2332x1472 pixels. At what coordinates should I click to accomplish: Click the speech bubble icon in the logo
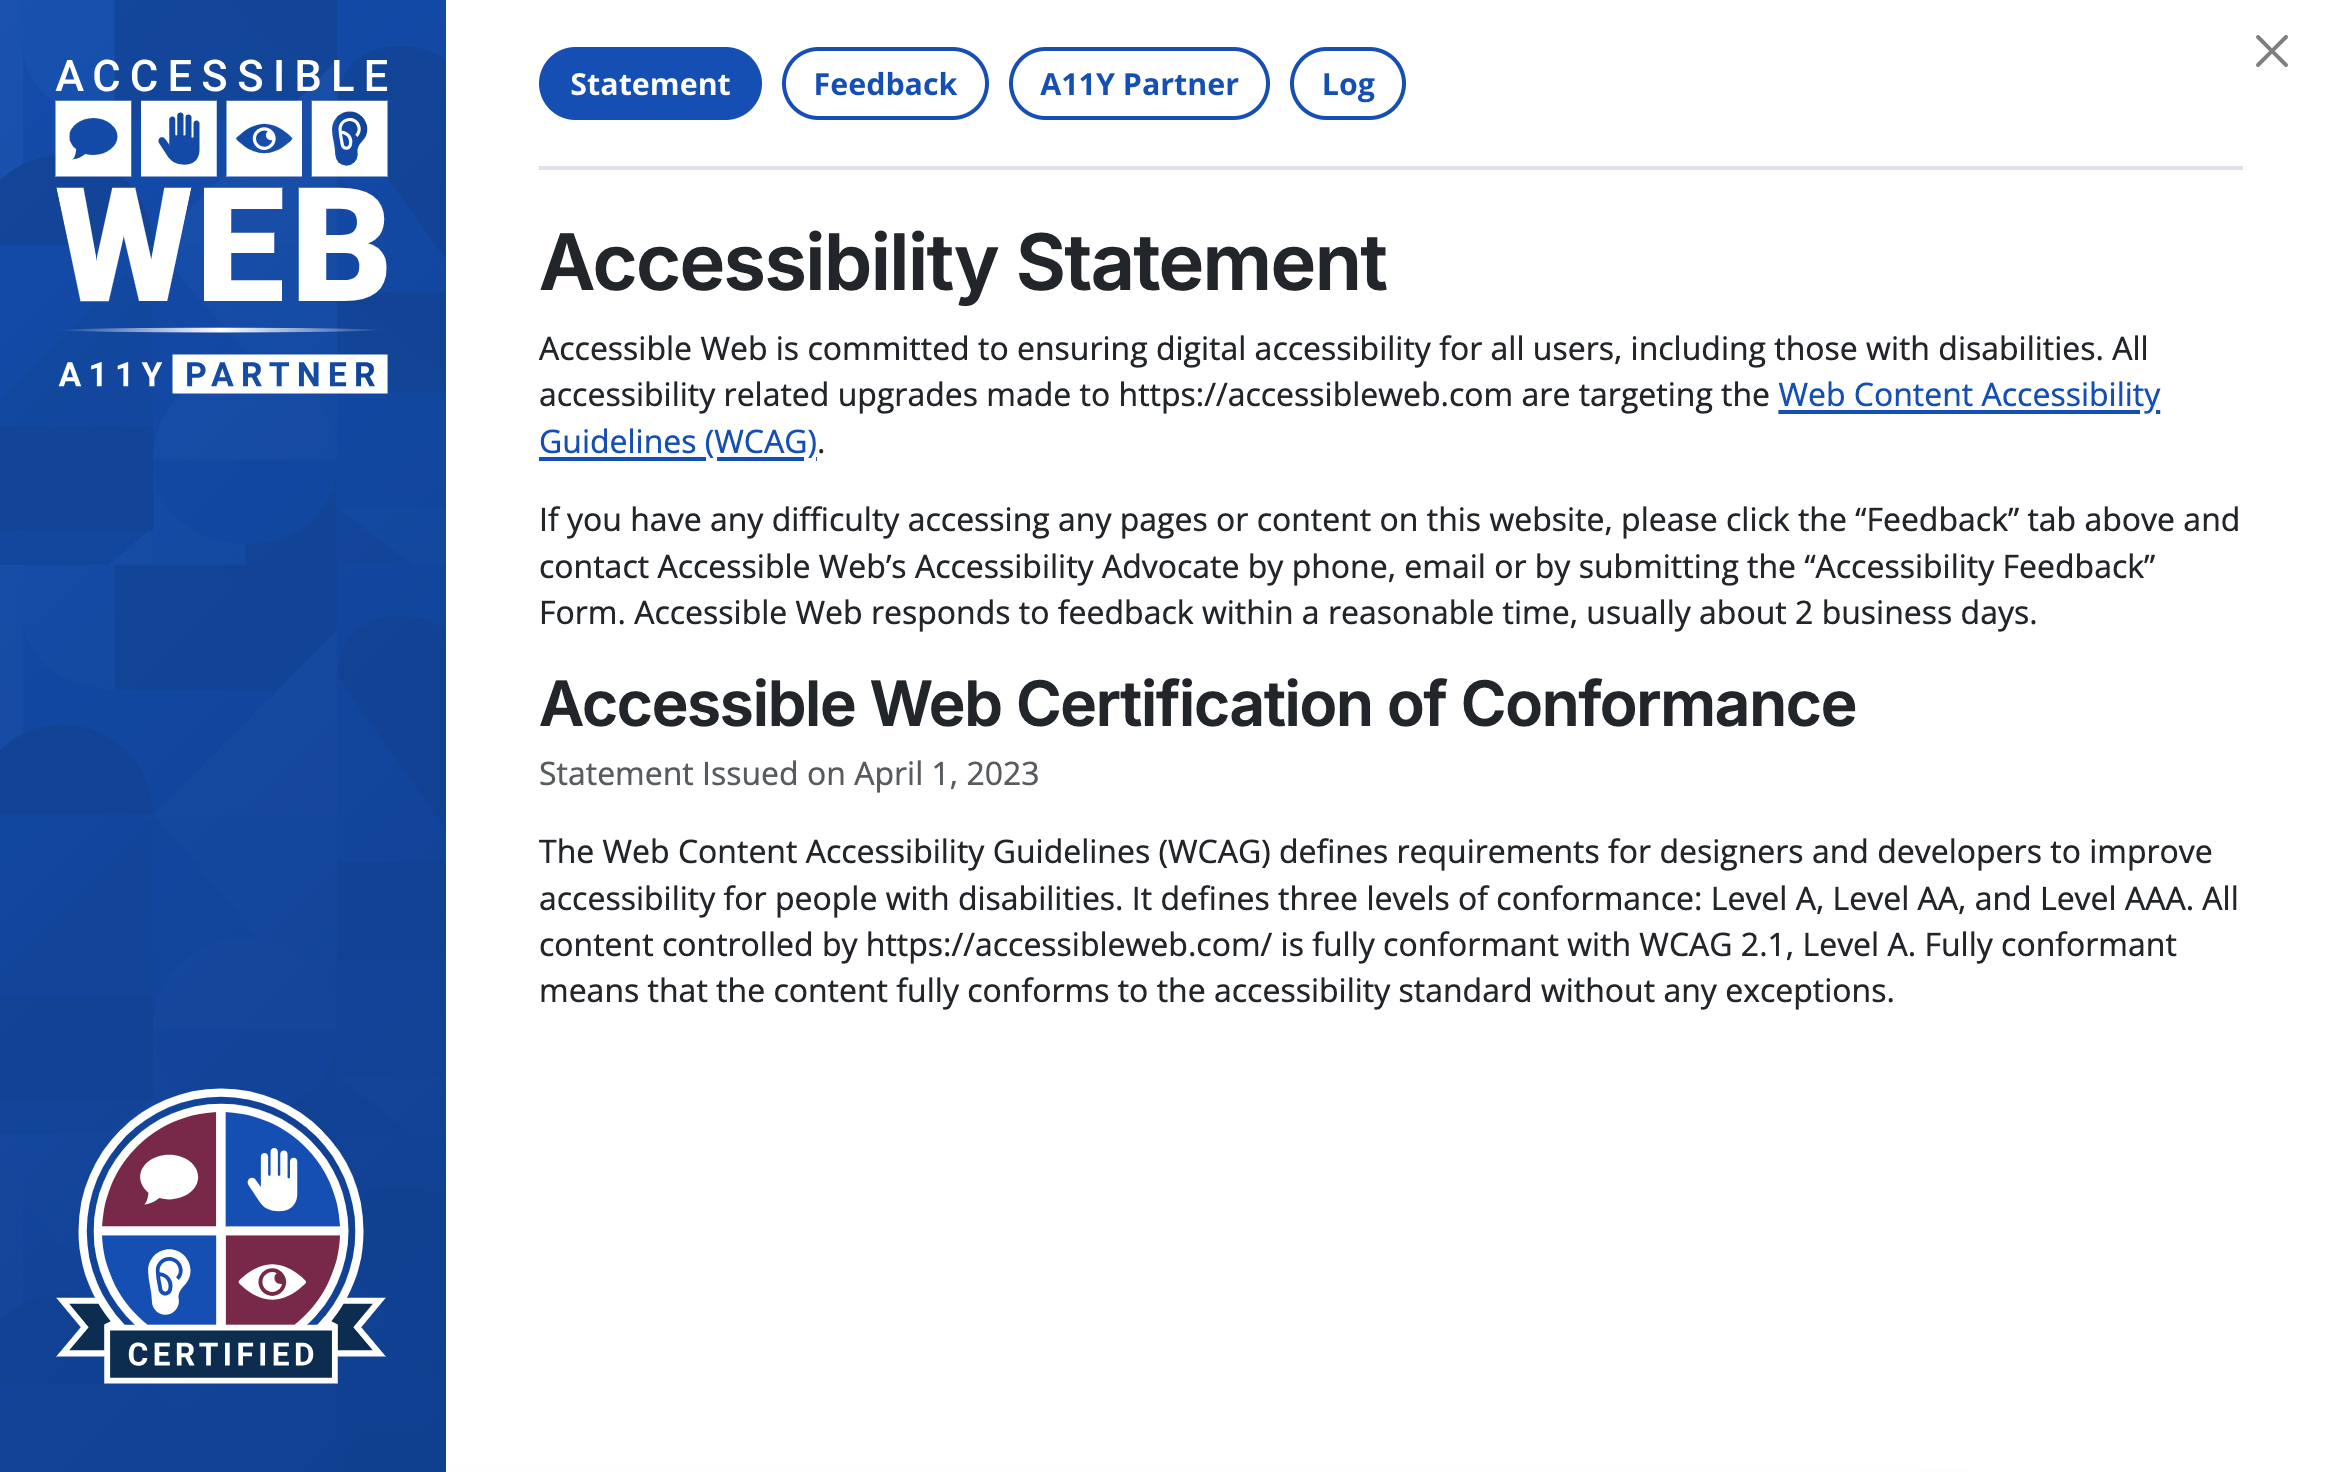click(x=94, y=138)
